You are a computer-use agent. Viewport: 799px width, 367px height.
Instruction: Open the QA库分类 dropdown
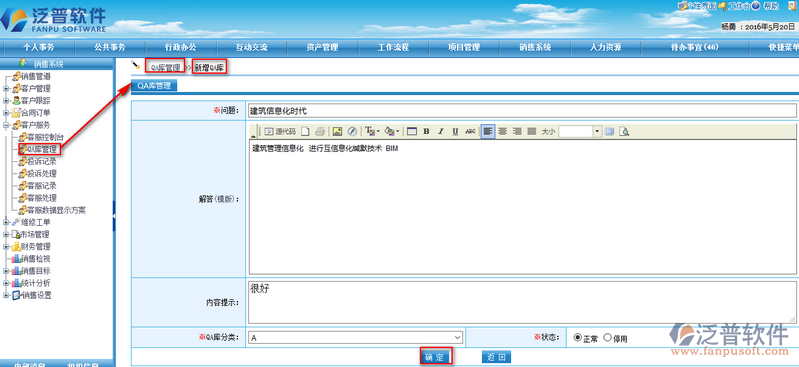point(356,337)
